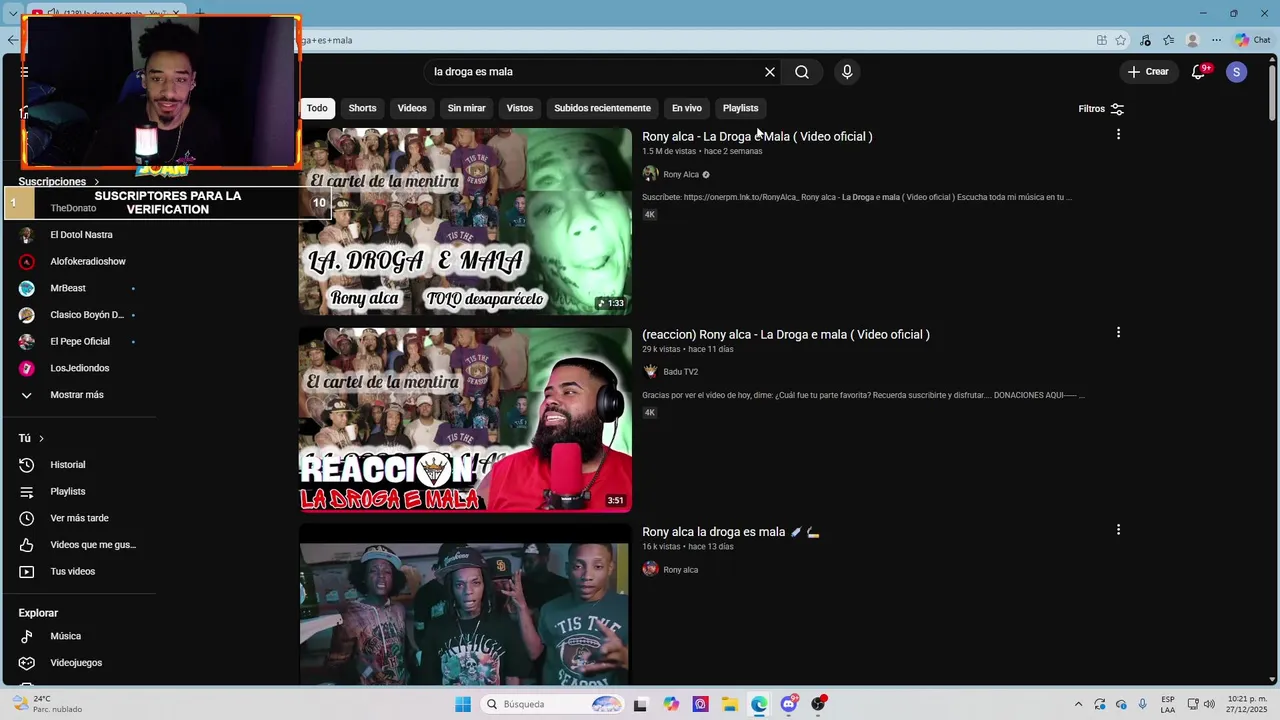Select the Subidos recientemente filter chip
1280x720 pixels.
[x=602, y=108]
